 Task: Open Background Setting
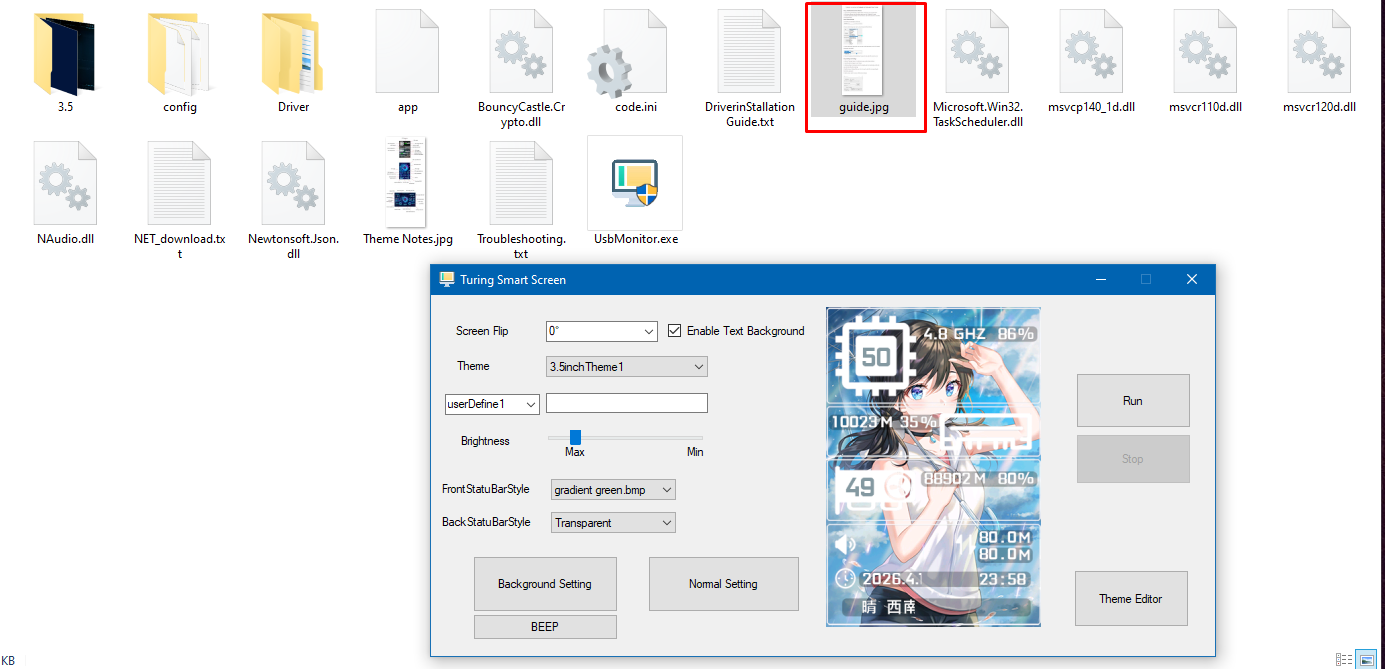(x=545, y=584)
